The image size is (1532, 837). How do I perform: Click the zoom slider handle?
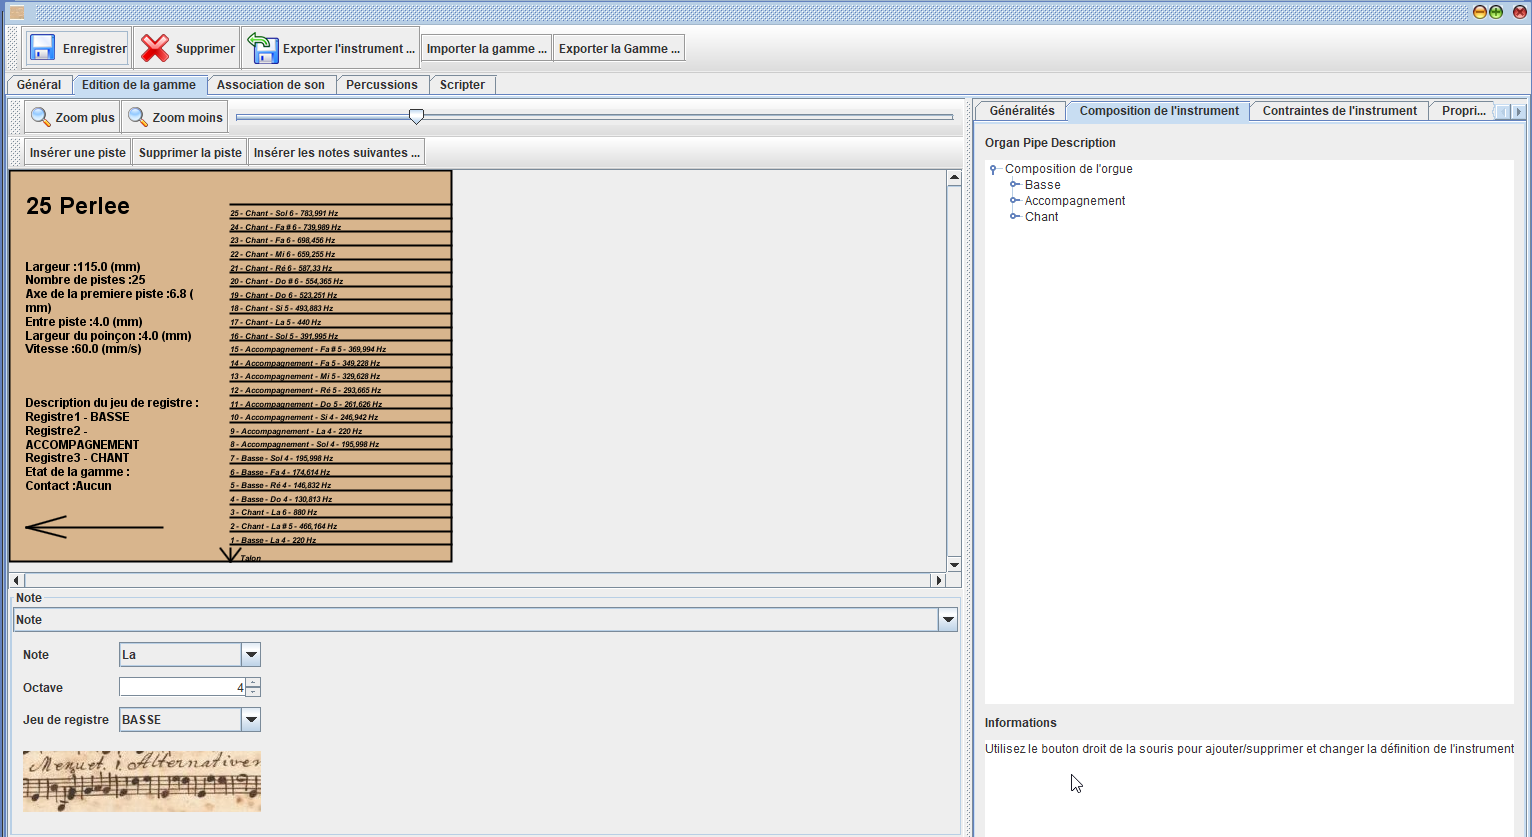click(x=416, y=117)
